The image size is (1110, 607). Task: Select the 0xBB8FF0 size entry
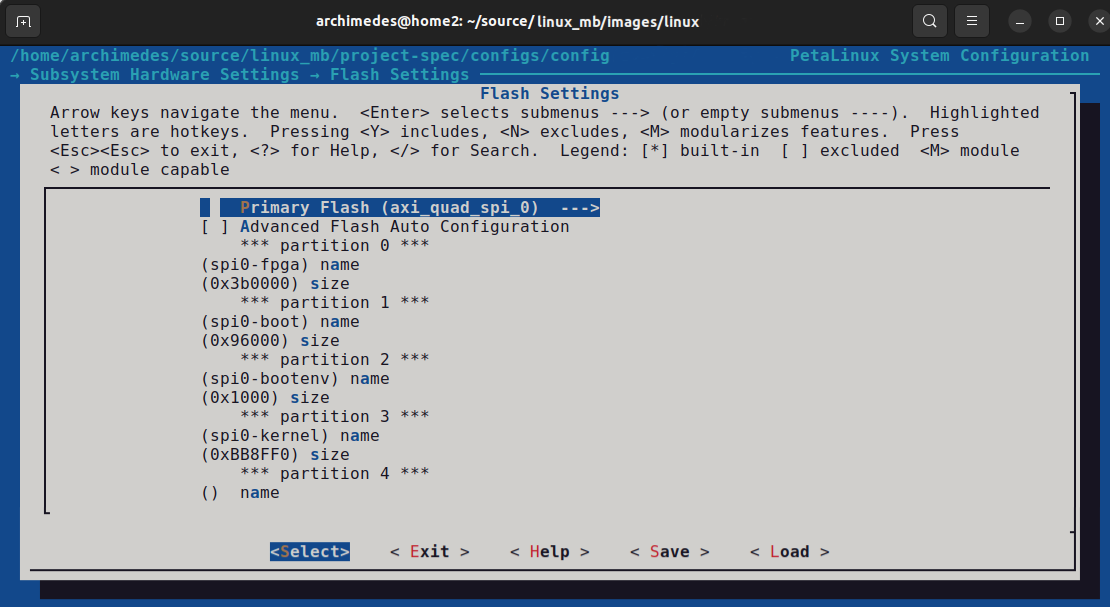275,455
